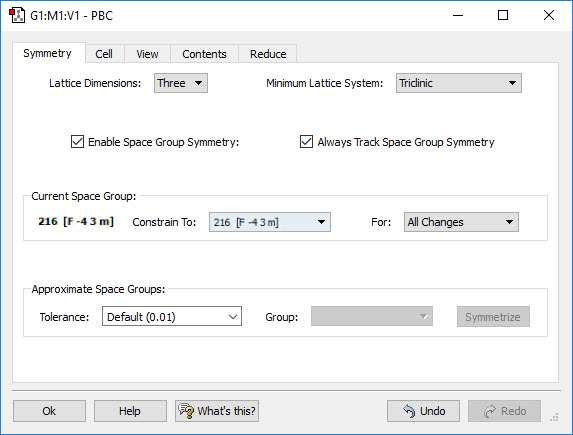Click the What's this? help icon
573x435 pixels.
pyautogui.click(x=186, y=411)
